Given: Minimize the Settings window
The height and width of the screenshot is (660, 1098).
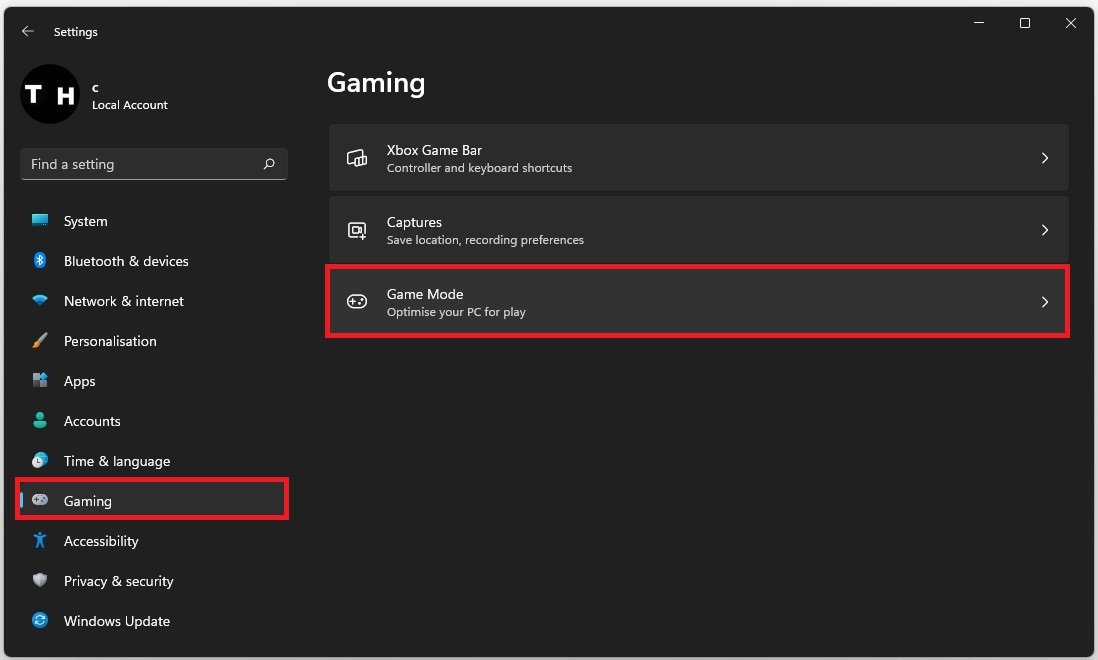Looking at the screenshot, I should click(979, 23).
